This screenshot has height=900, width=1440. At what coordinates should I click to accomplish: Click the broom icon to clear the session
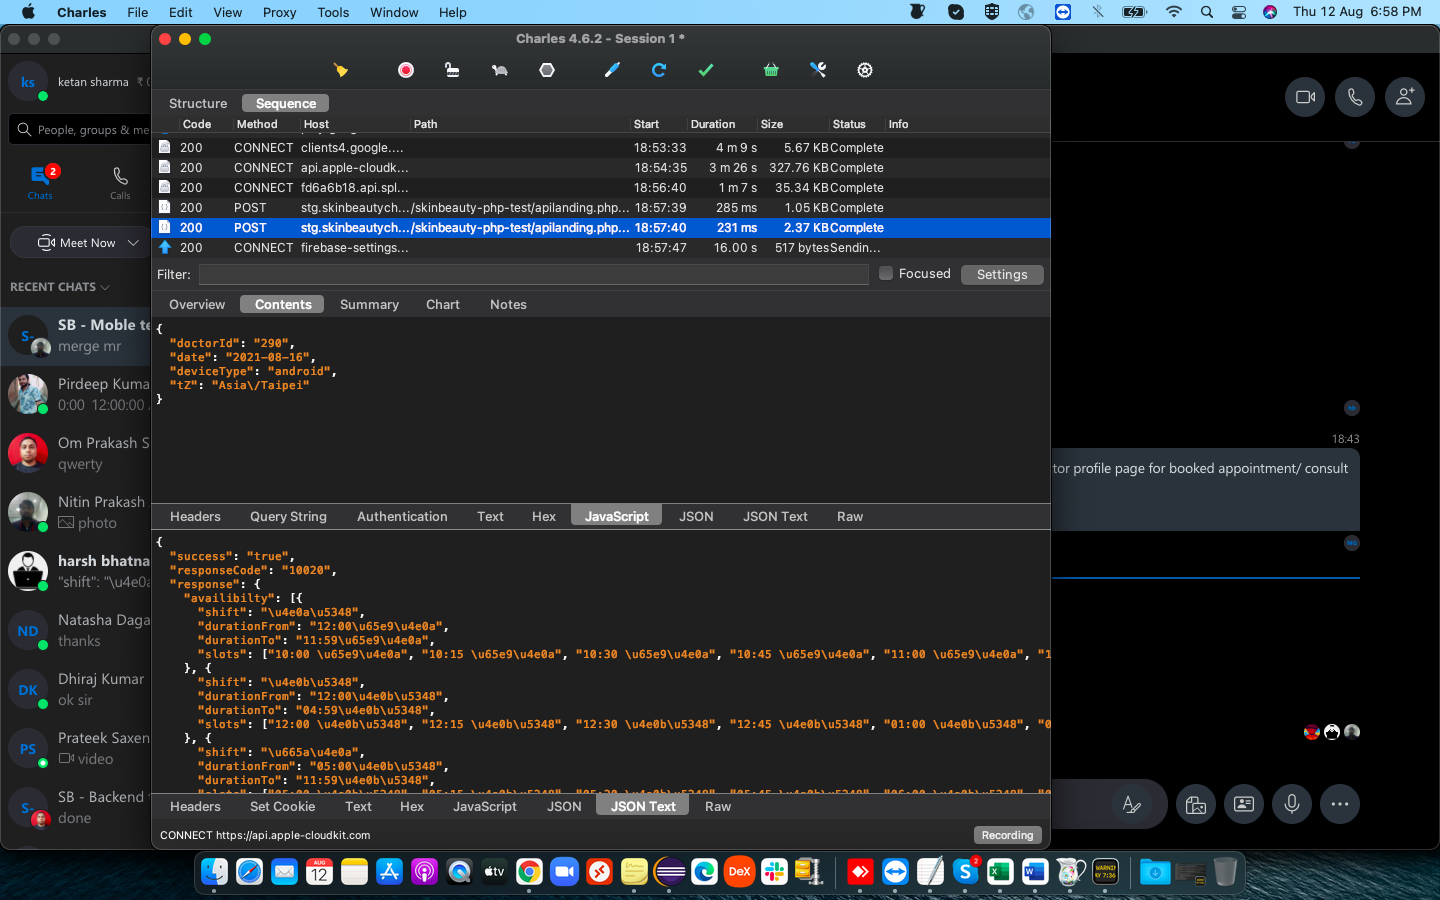pyautogui.click(x=341, y=70)
